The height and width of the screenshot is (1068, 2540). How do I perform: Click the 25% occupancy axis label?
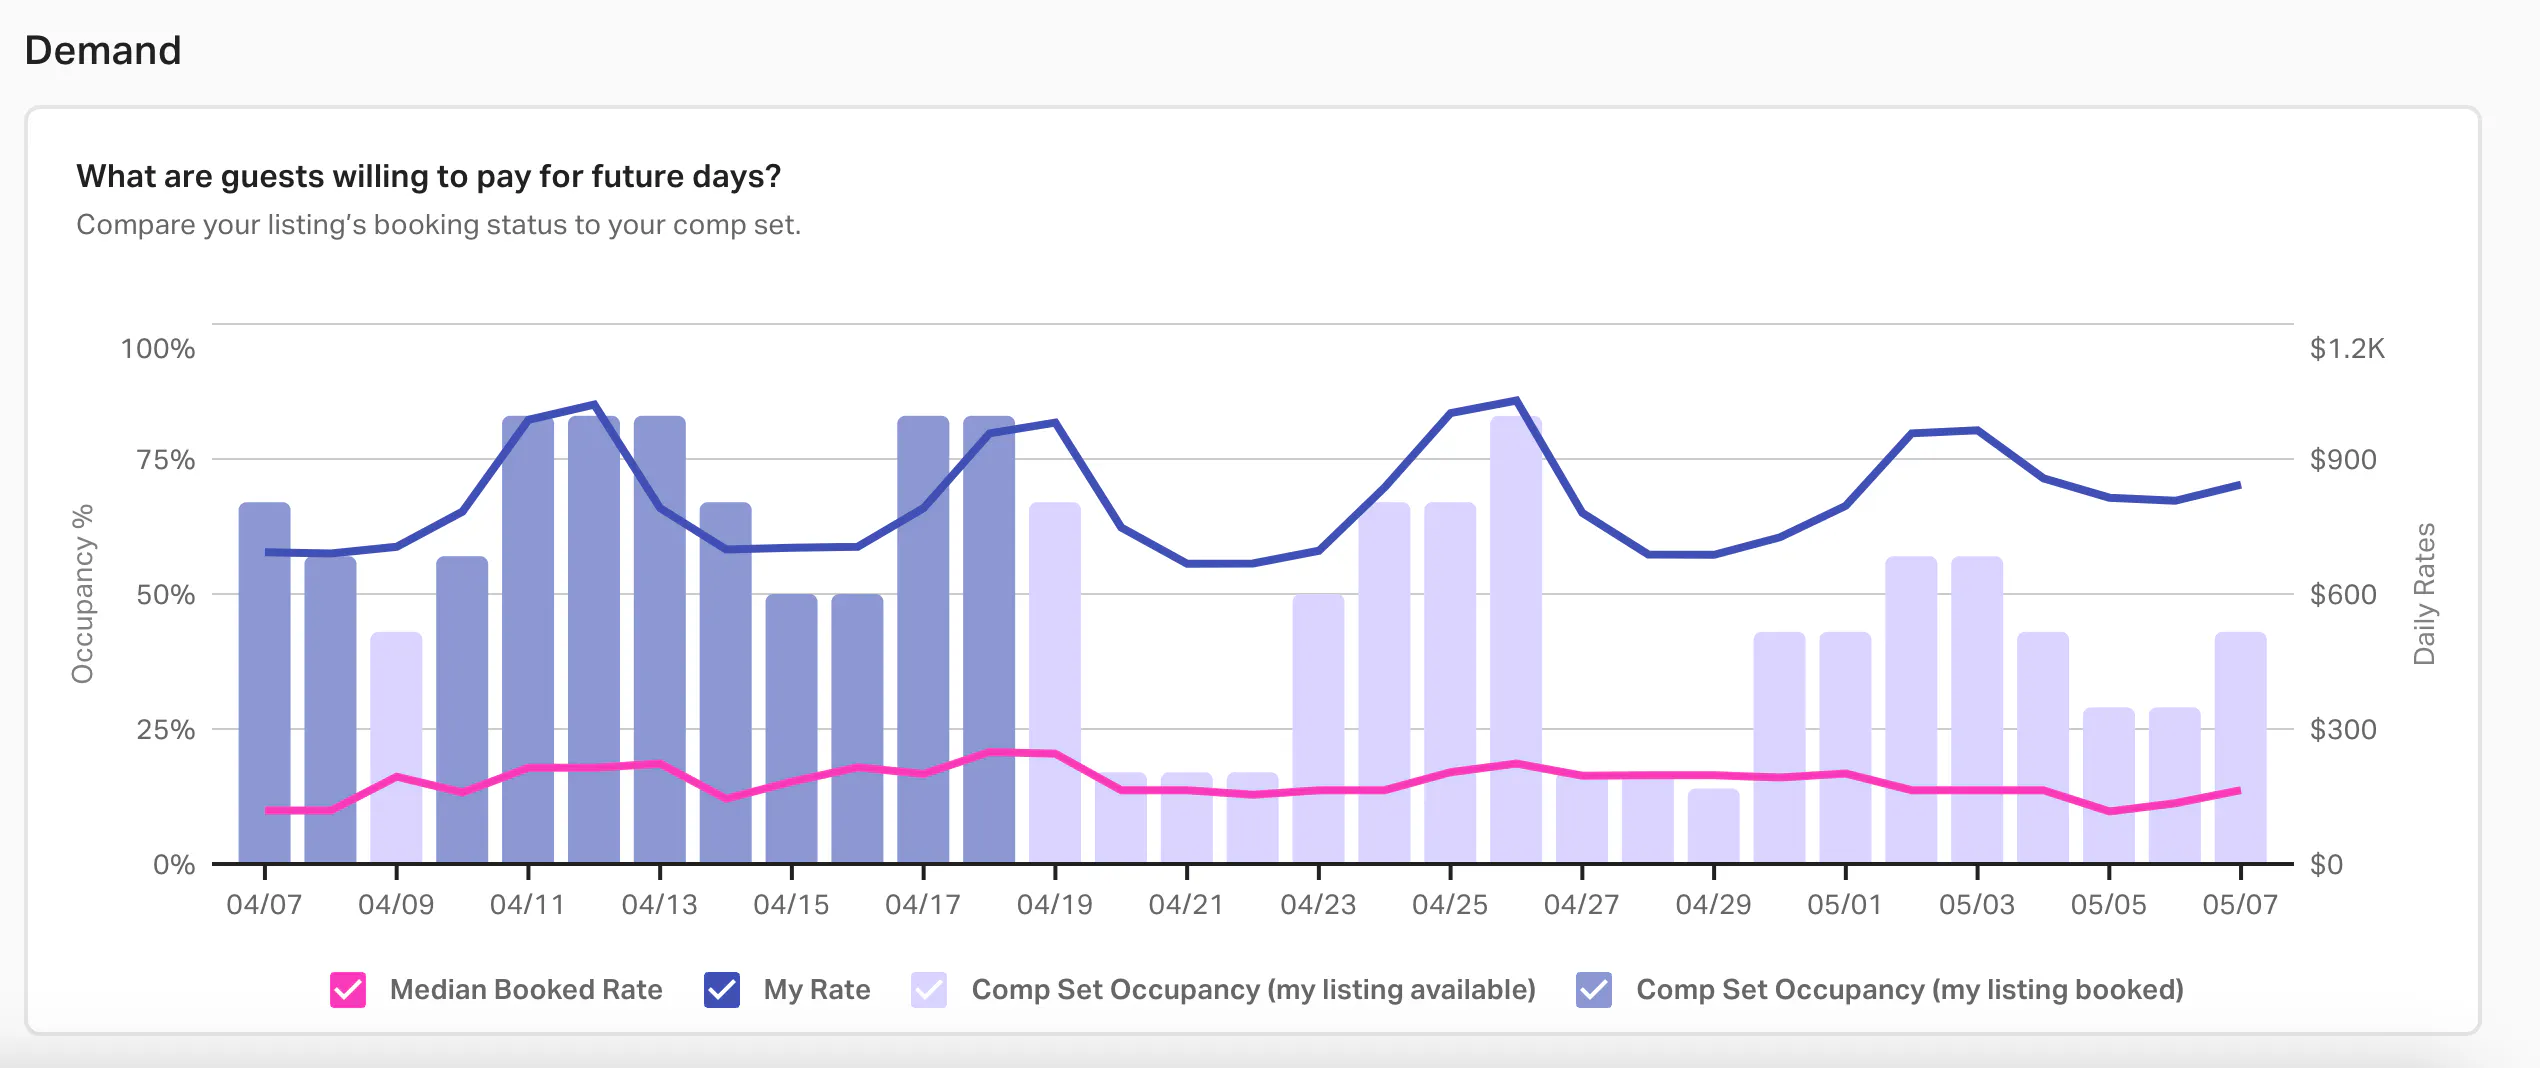tap(166, 730)
